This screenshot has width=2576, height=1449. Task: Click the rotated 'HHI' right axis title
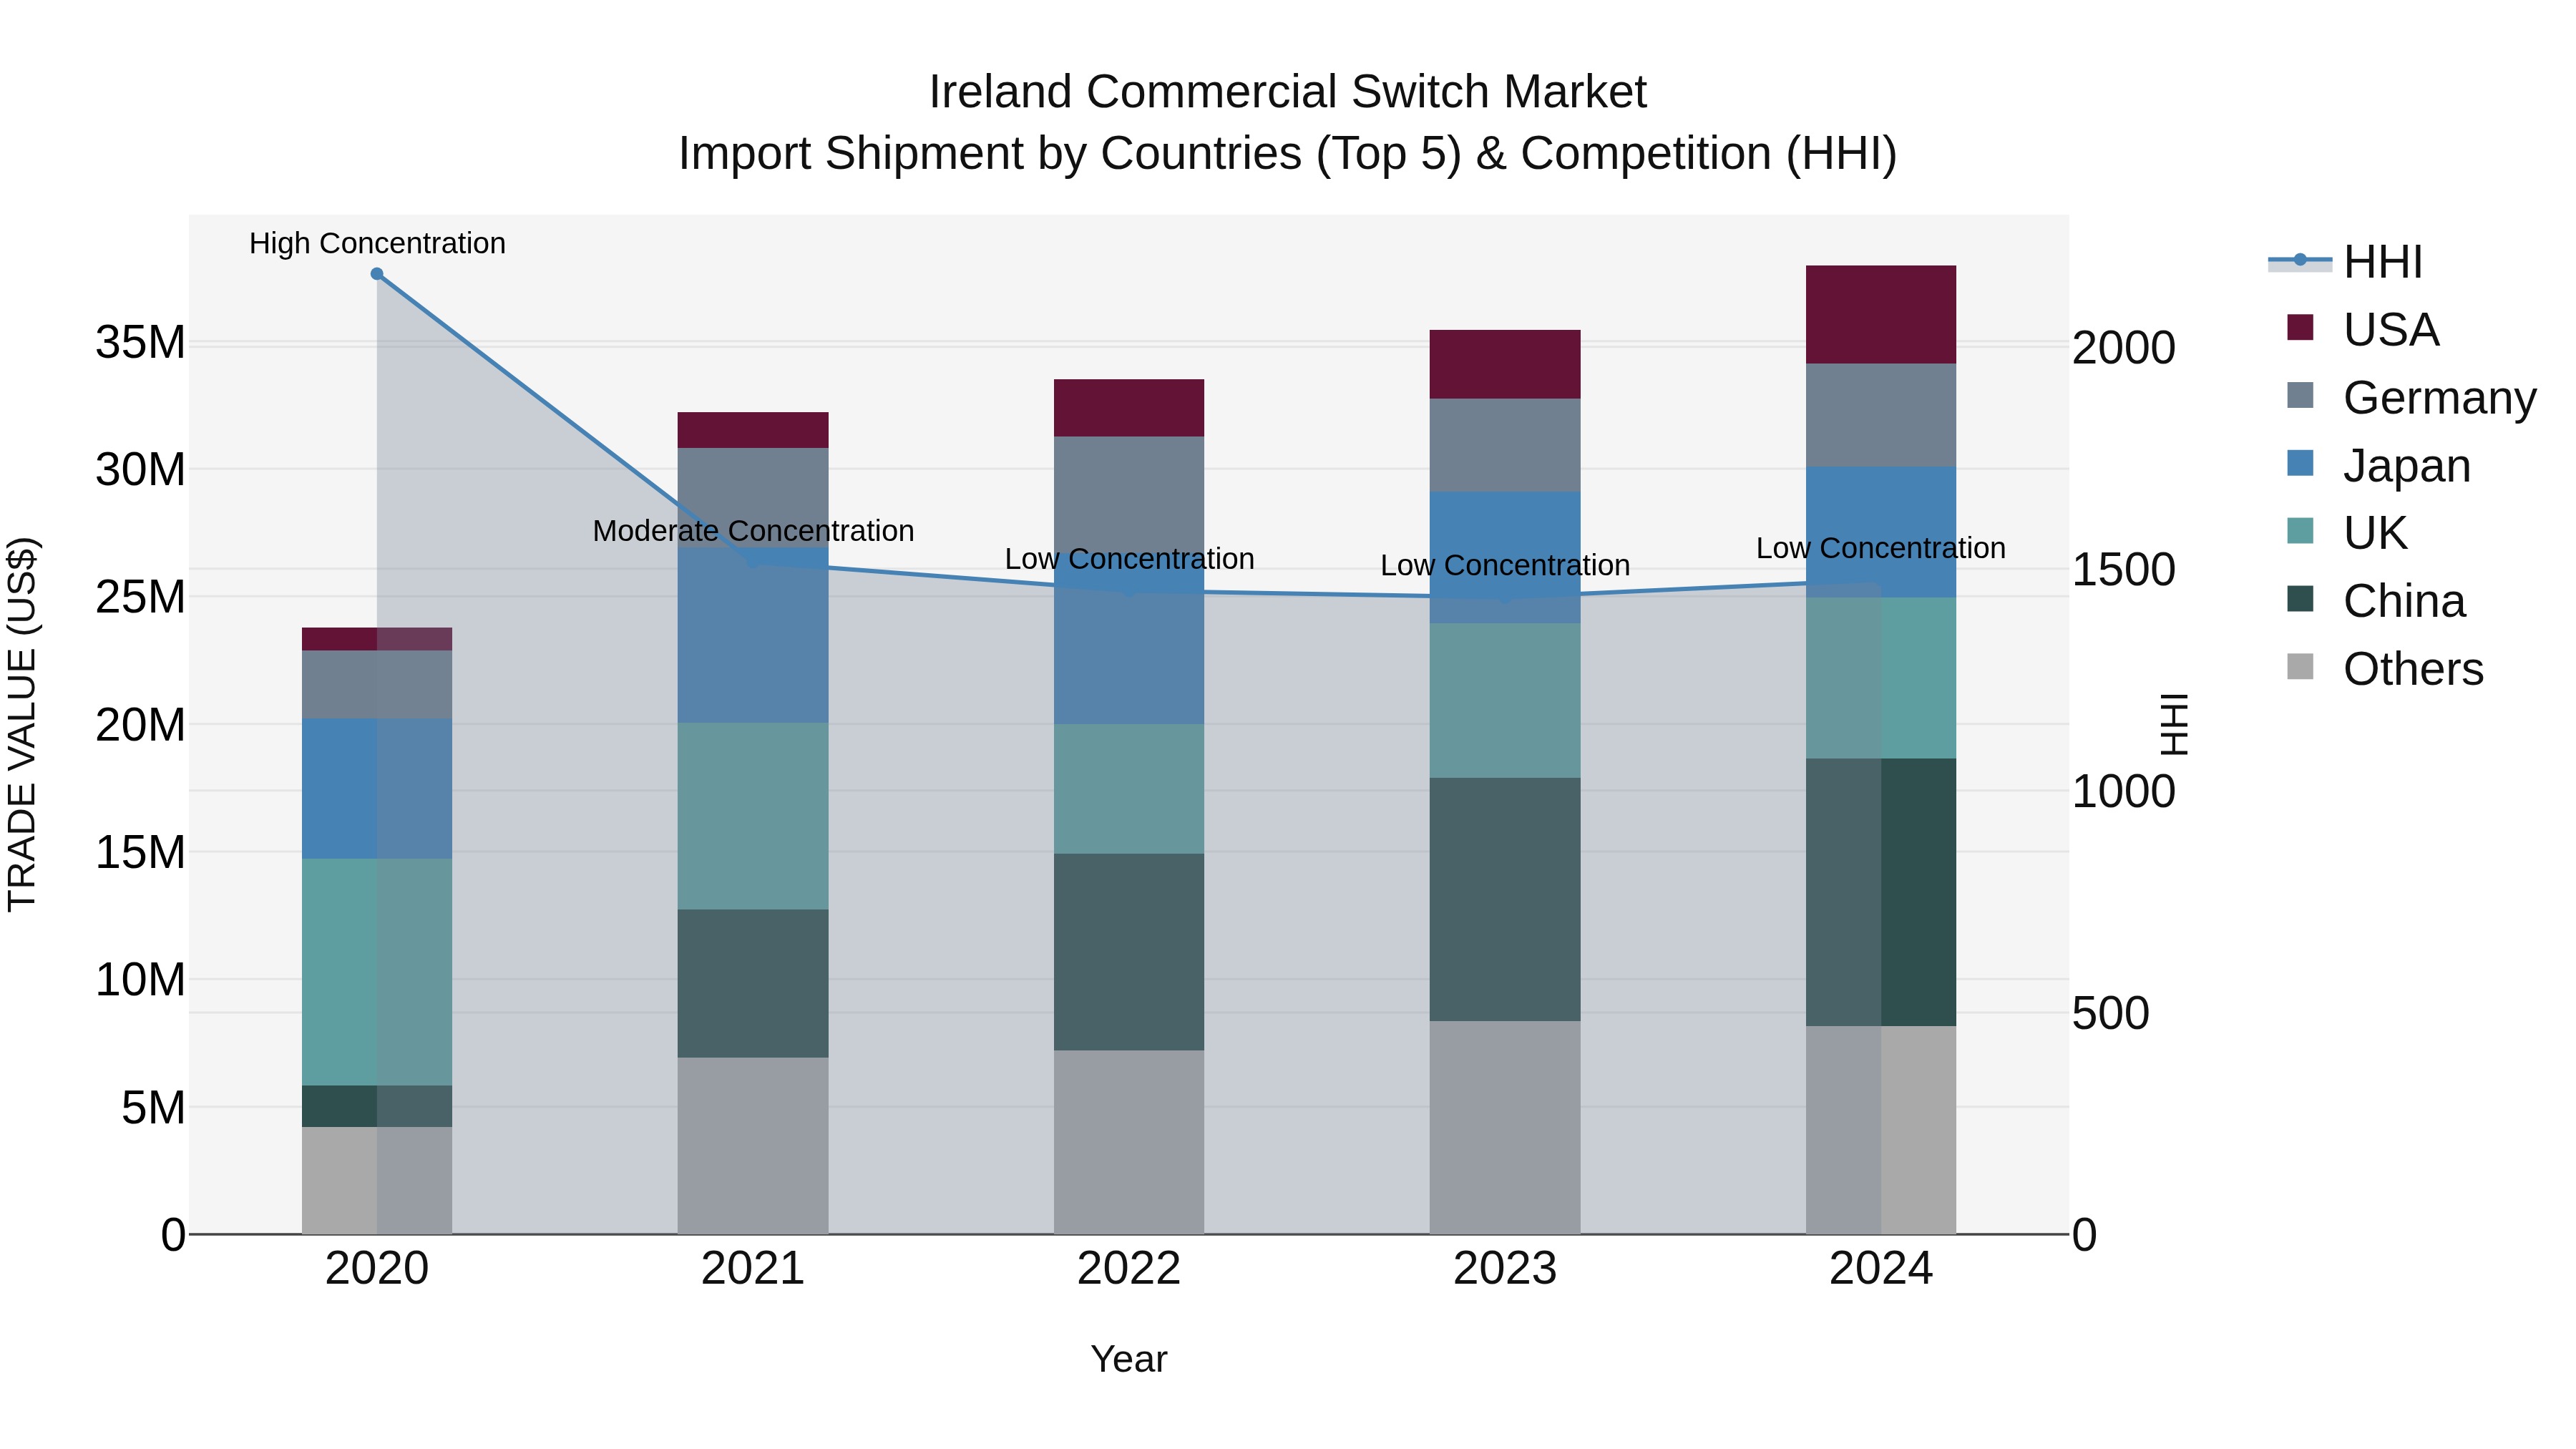[2175, 724]
